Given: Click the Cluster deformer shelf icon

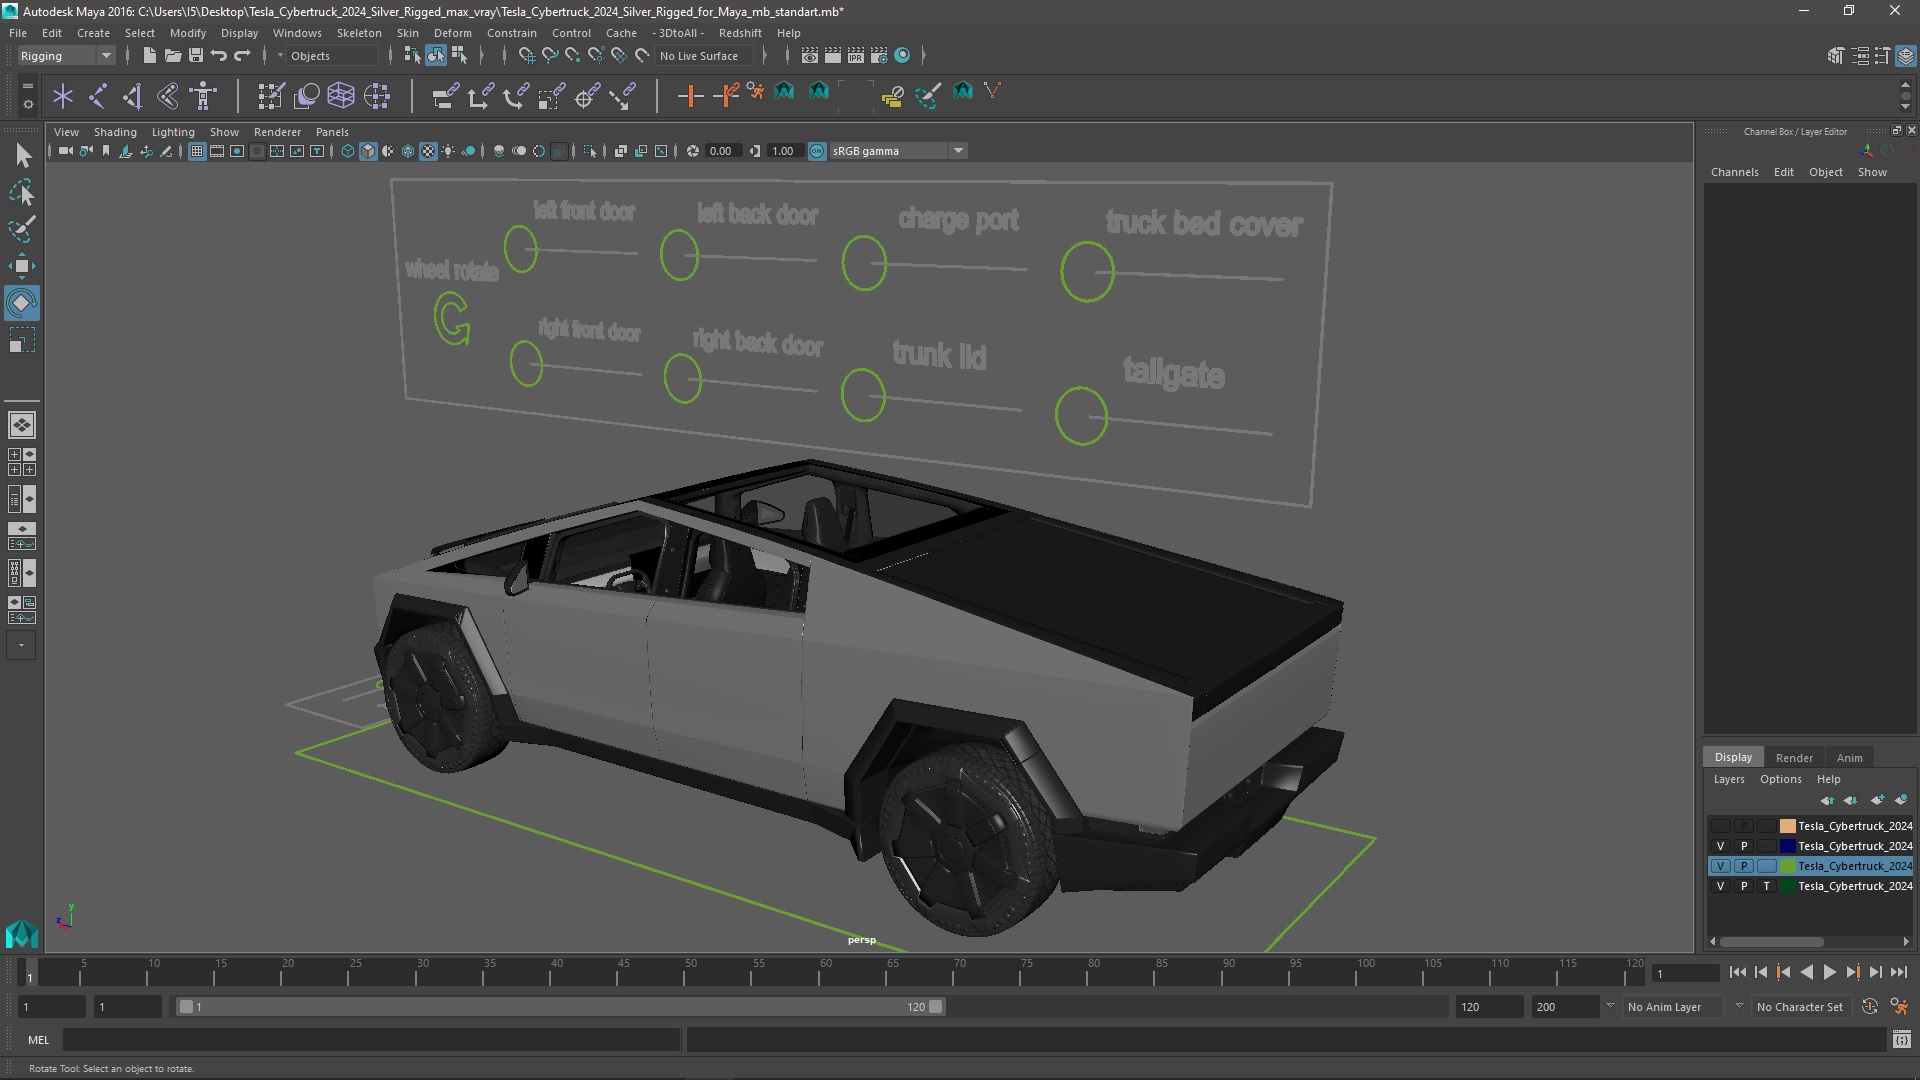Looking at the screenshot, I should point(377,96).
